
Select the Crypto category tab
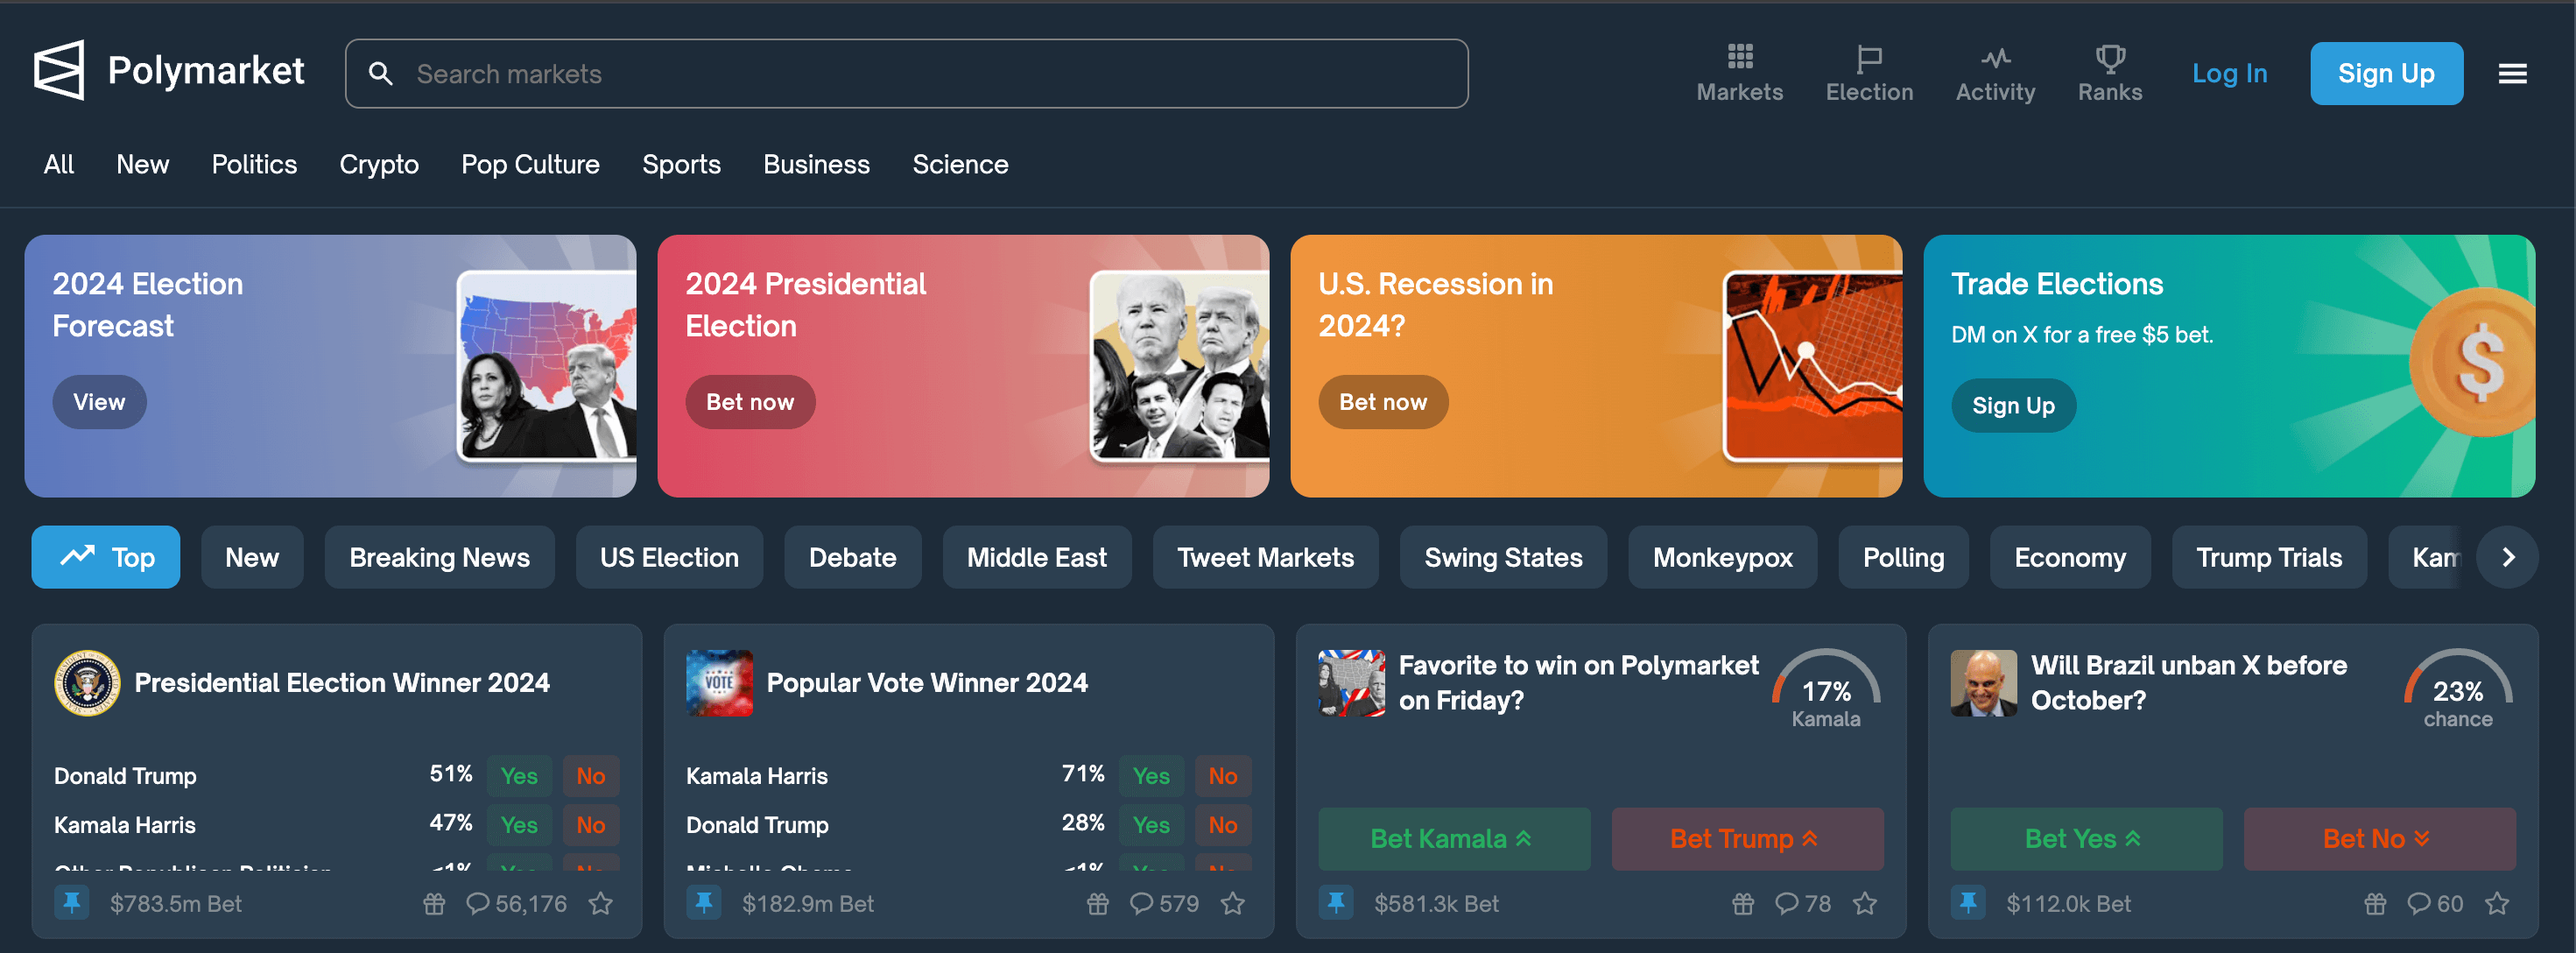[x=378, y=163]
